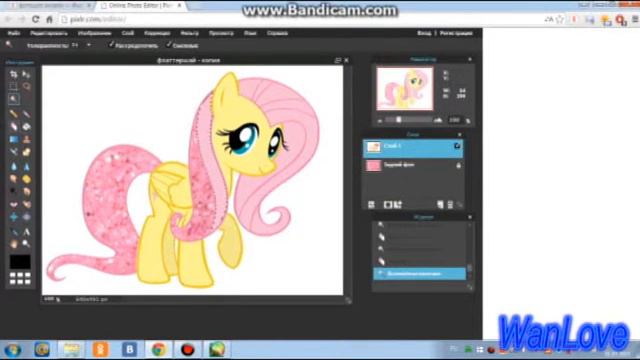Click the Navigator preview thumbnail
Viewport: 640px width, 360px height.
[x=404, y=89]
